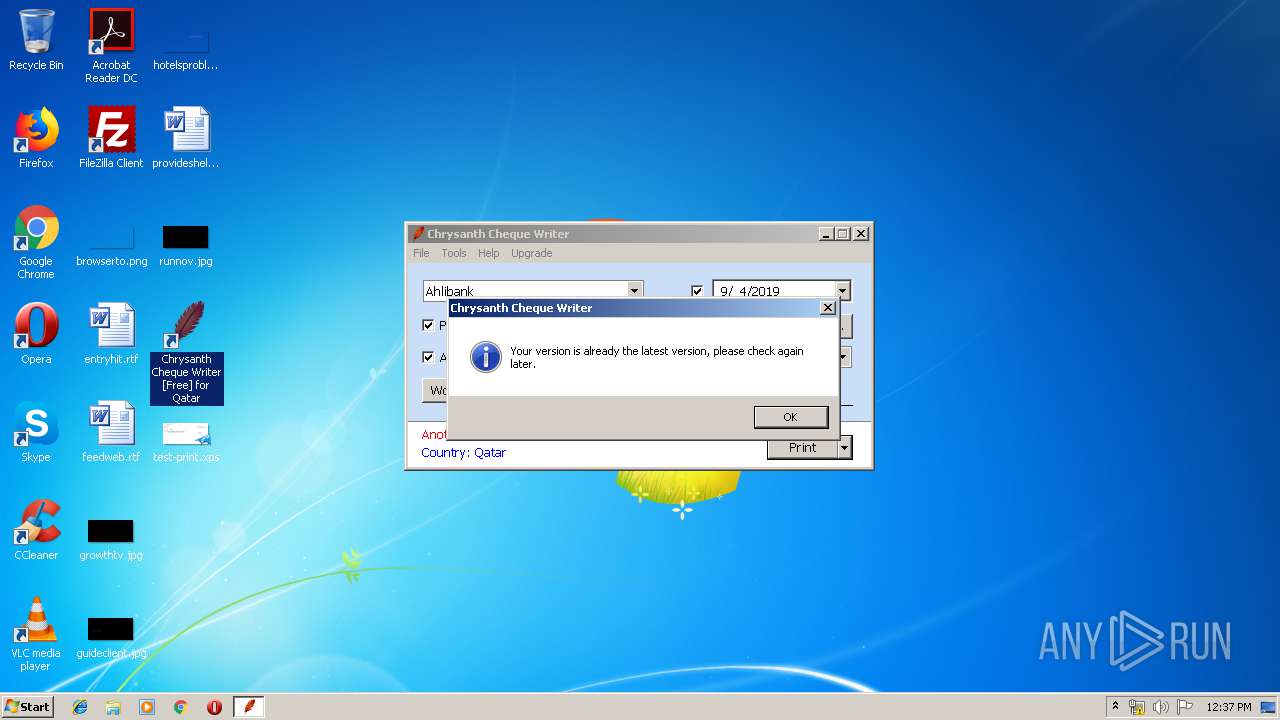
Task: Click OK in the version dialog
Action: (x=790, y=417)
